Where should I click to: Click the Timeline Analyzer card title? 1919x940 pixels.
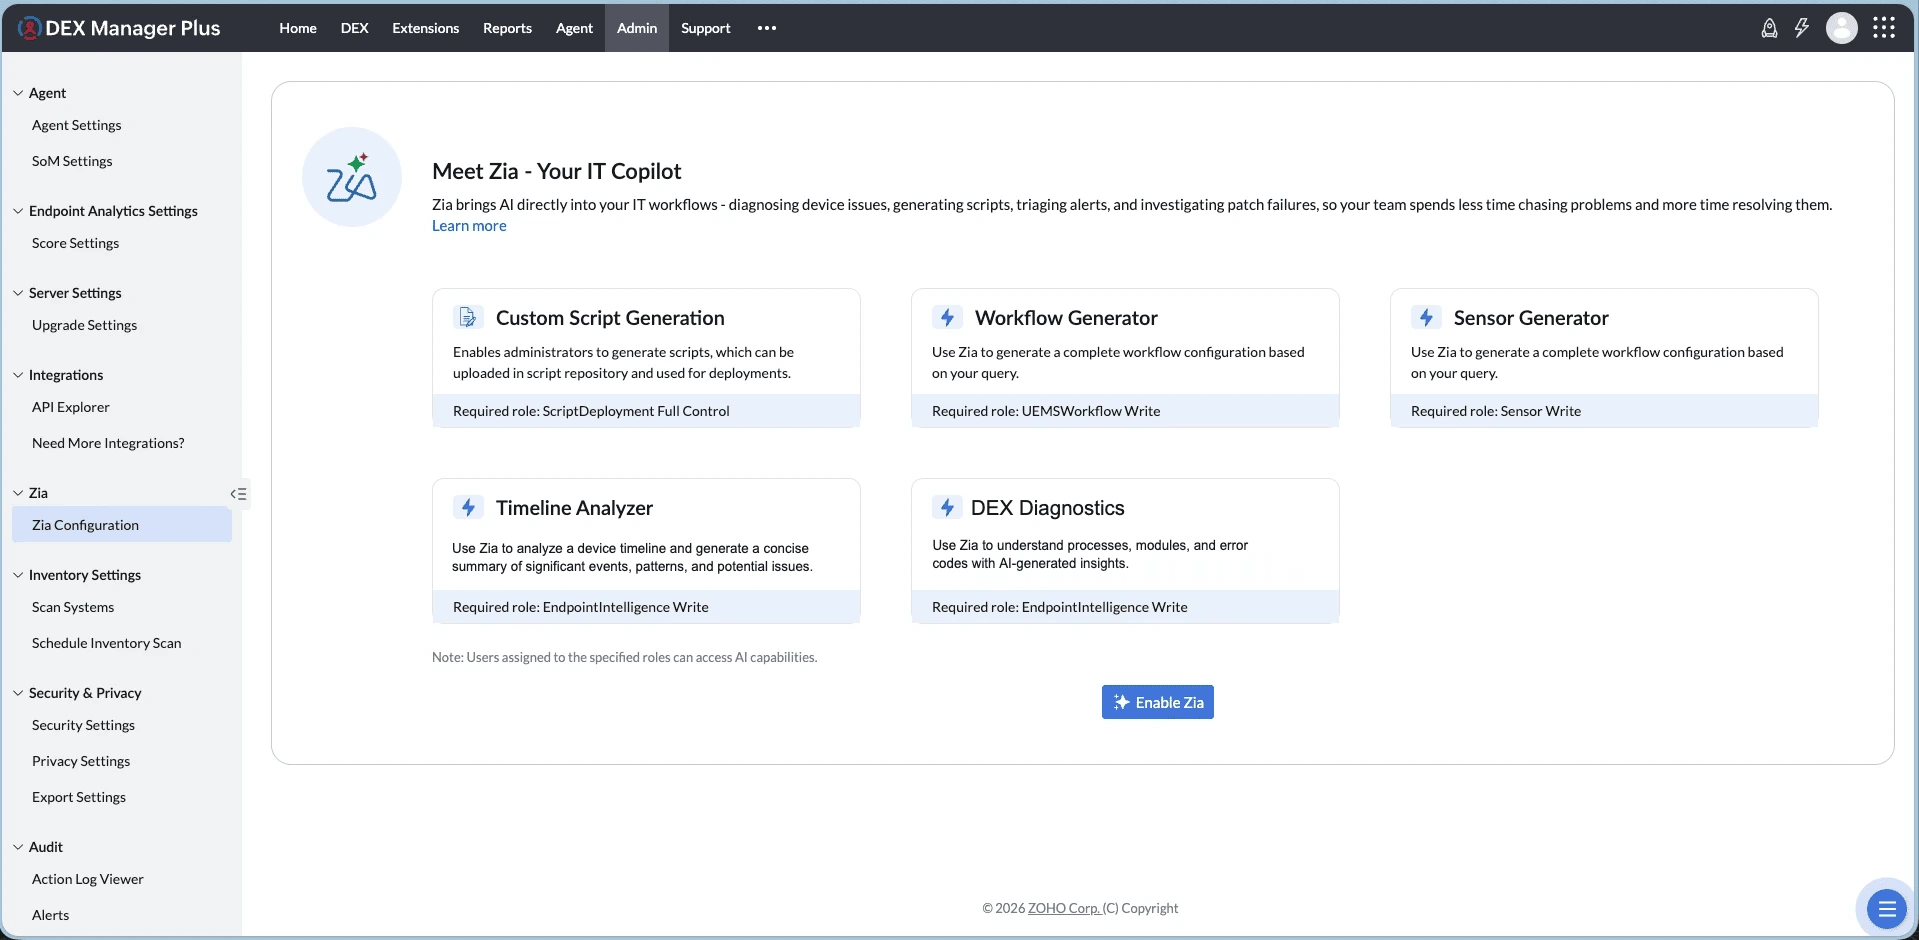574,508
